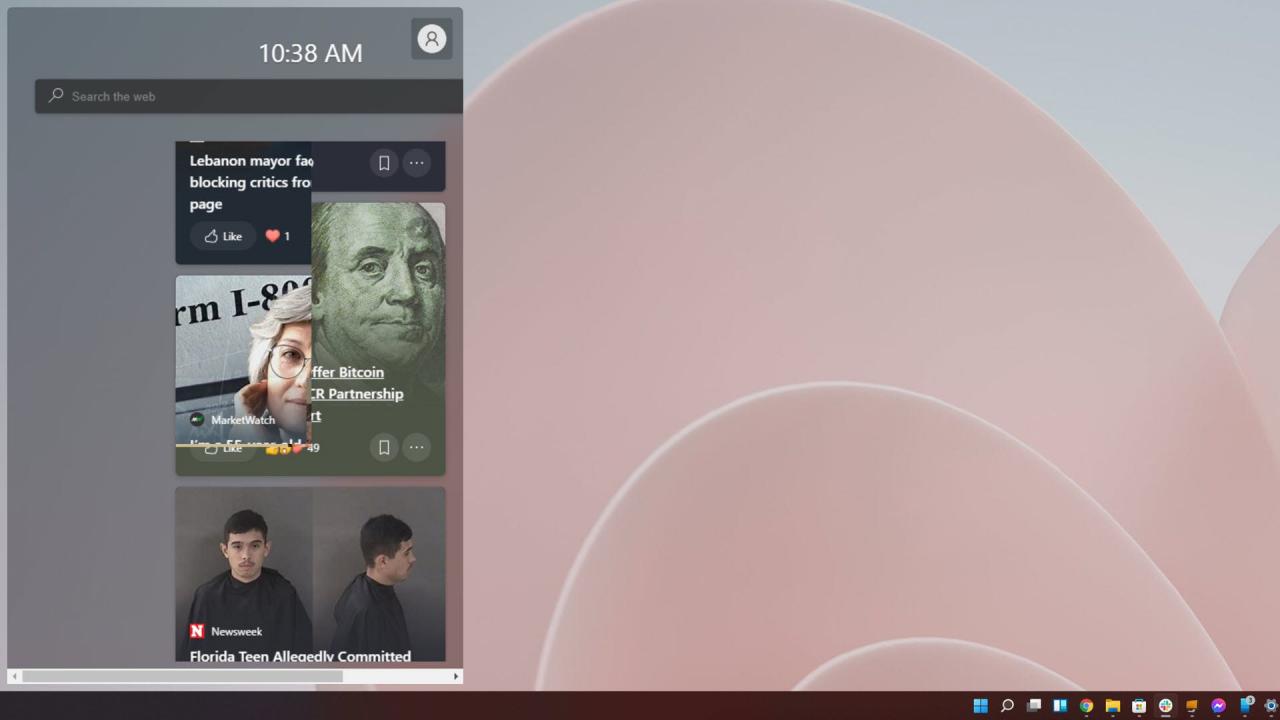The image size is (1280, 720).
Task: Launch Slack from the taskbar
Action: click(1165, 705)
